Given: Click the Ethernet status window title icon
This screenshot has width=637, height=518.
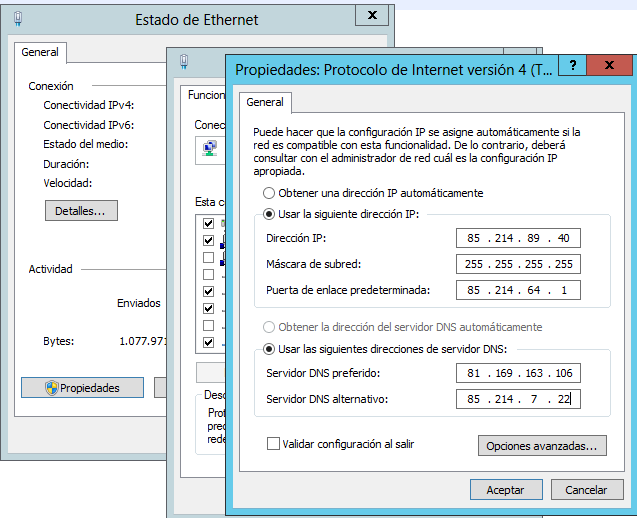Looking at the screenshot, I should [18, 19].
